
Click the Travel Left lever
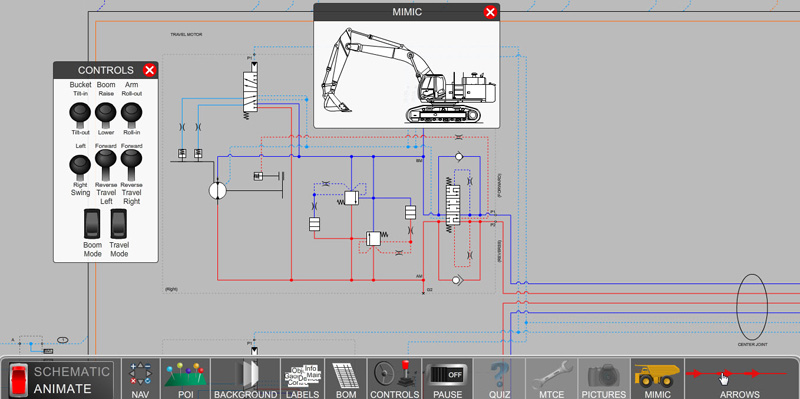pyautogui.click(x=106, y=164)
